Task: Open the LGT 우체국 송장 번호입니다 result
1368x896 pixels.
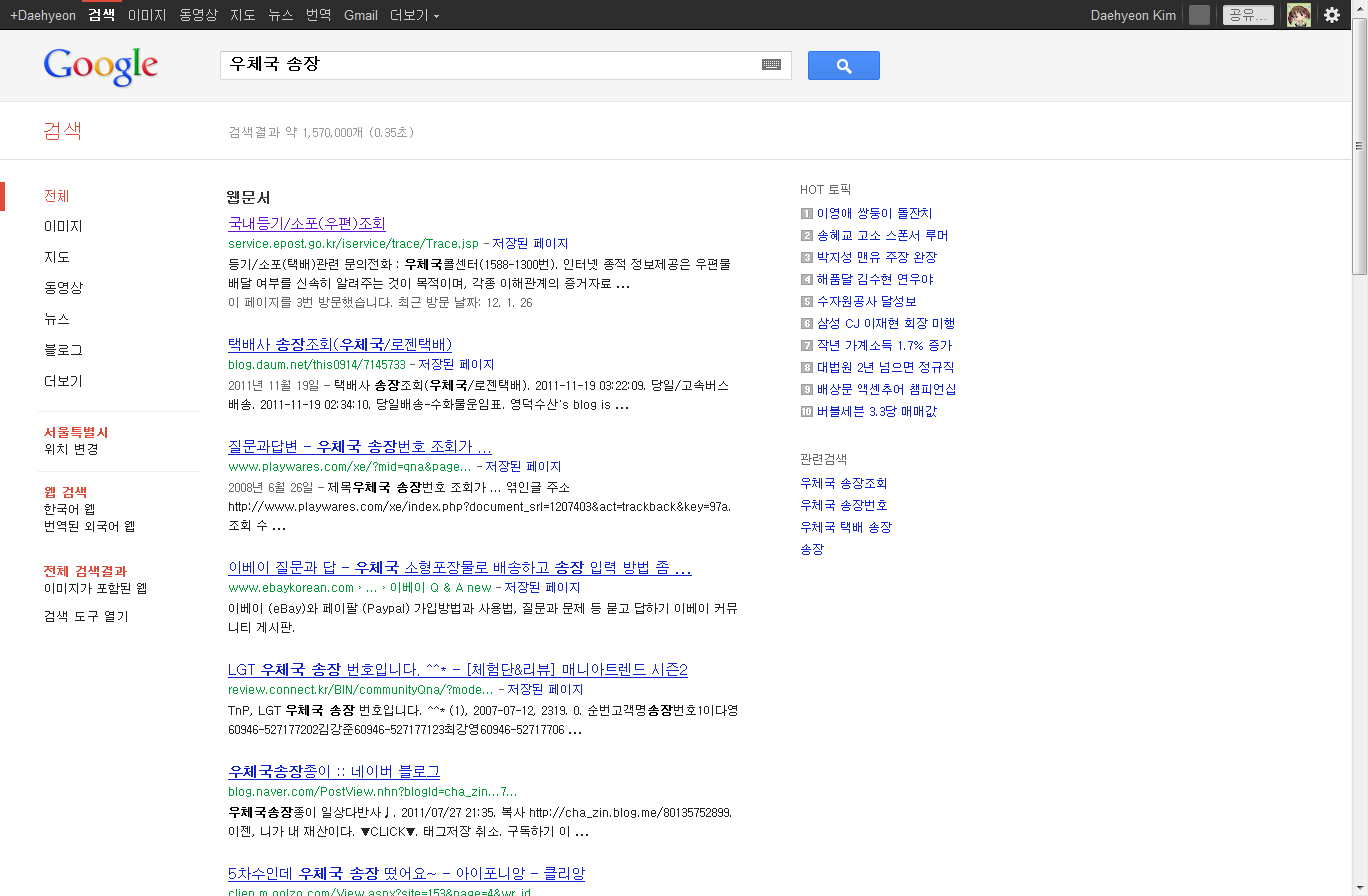Action: pyautogui.click(x=458, y=669)
